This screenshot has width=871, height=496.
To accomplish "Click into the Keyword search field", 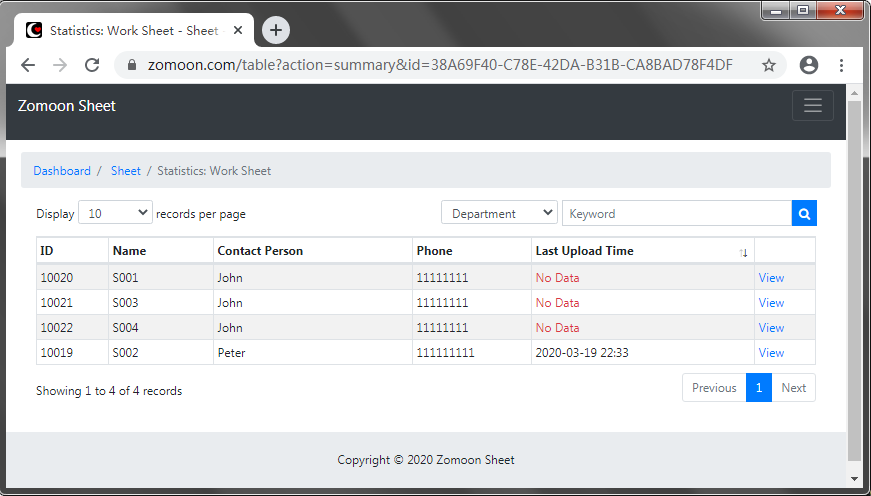I will [676, 214].
